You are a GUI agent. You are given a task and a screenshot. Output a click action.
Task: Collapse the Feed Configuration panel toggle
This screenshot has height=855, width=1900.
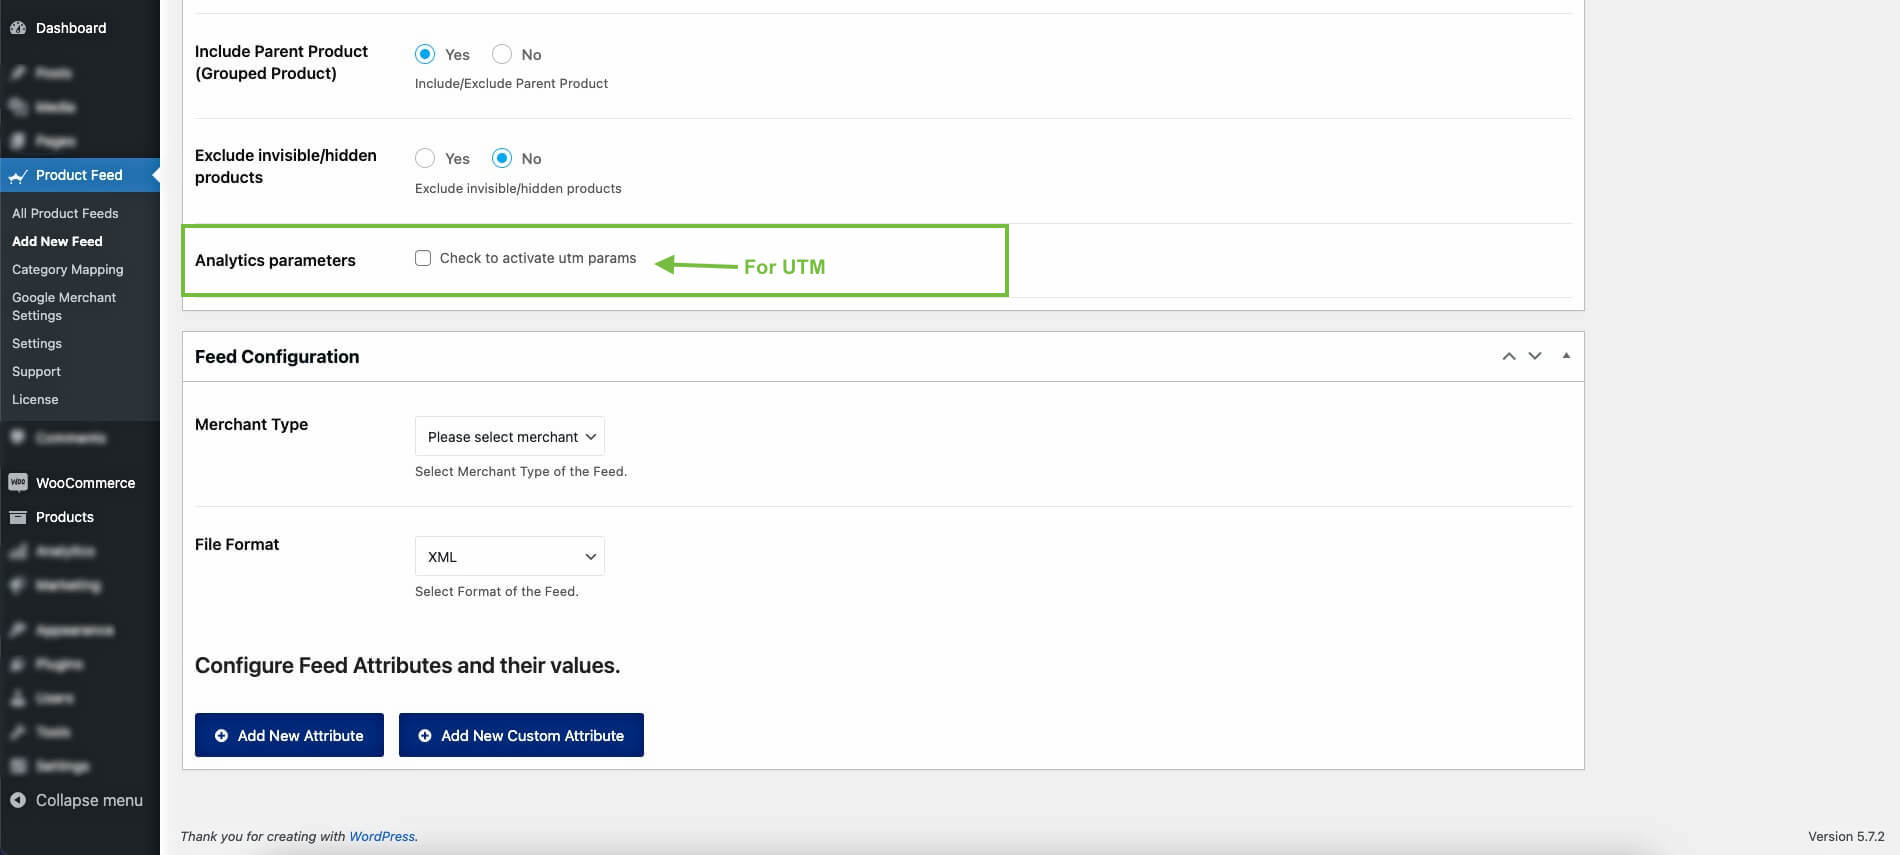[1566, 356]
